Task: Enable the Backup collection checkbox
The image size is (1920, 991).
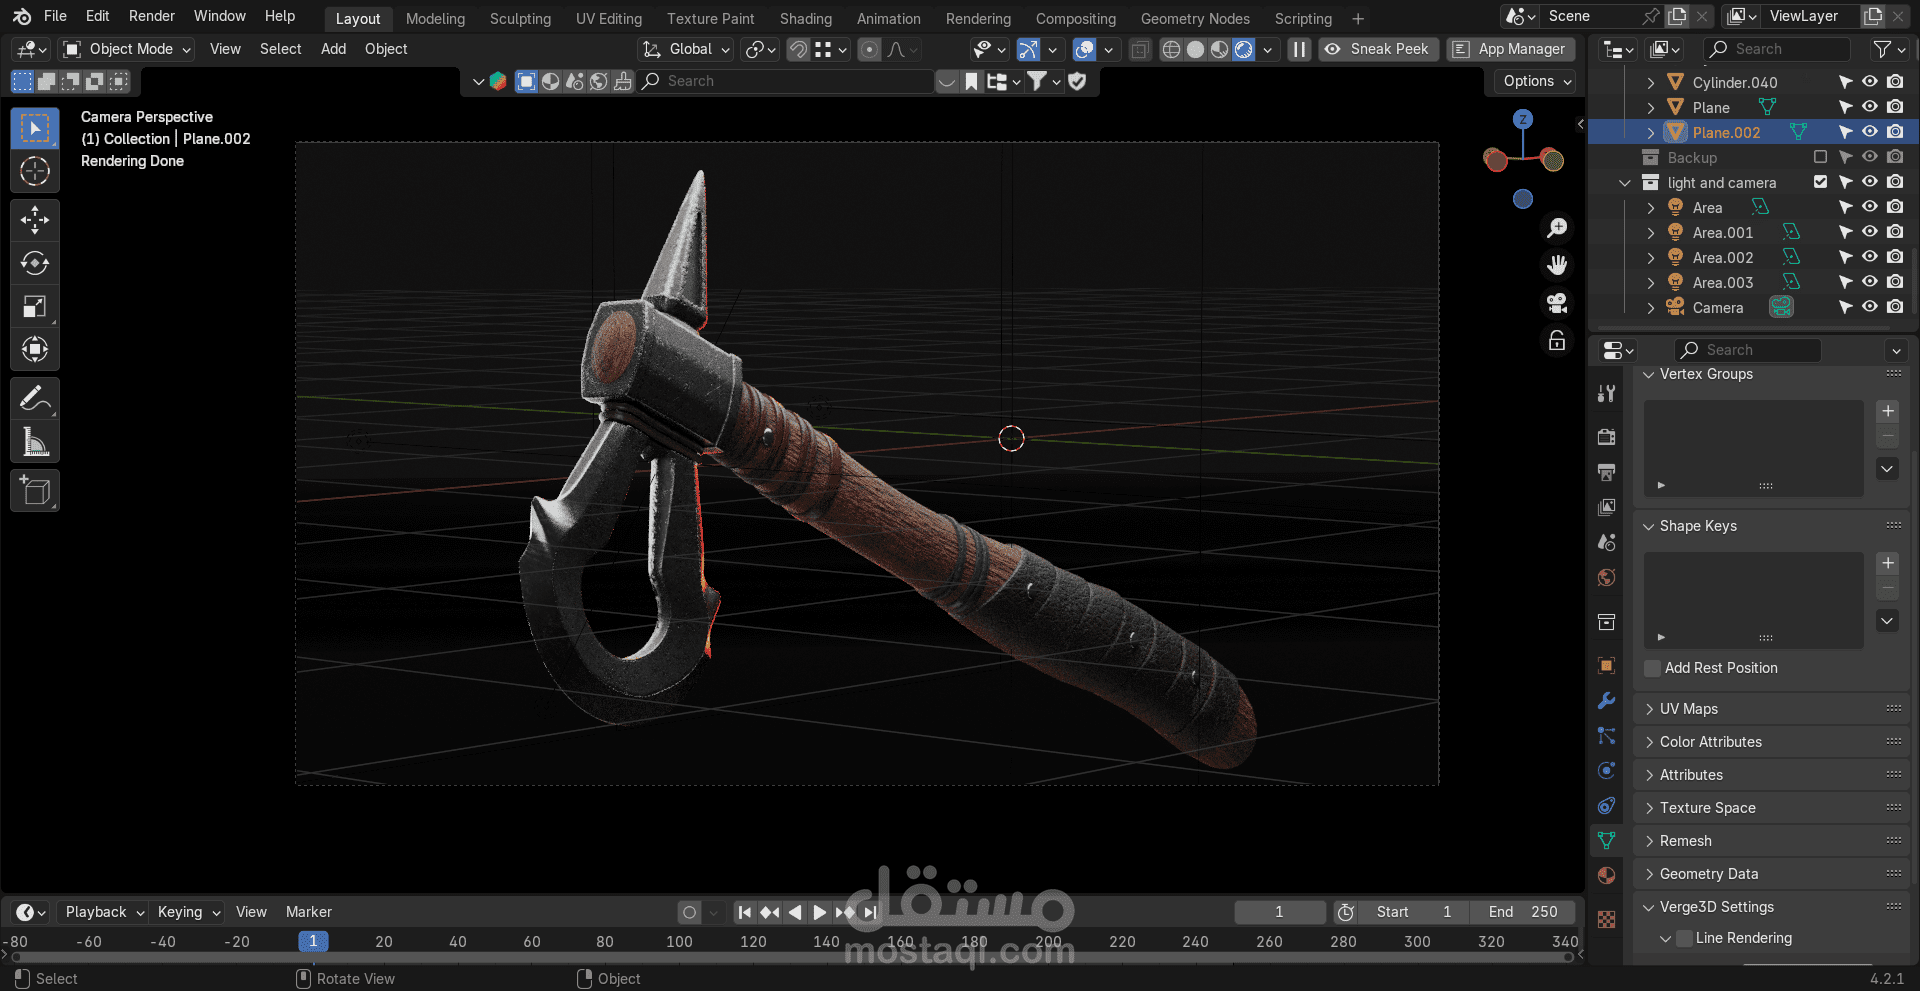Action: [x=1820, y=157]
